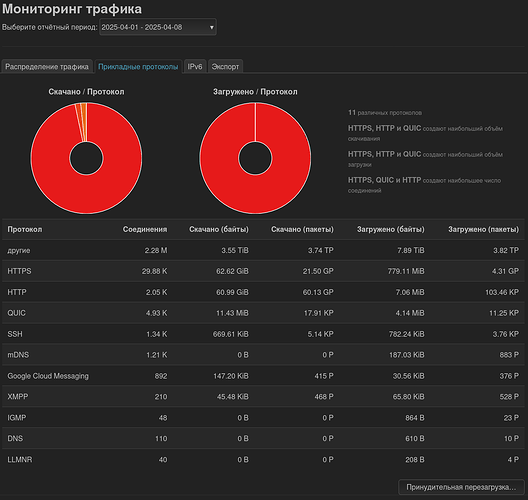This screenshot has width=528, height=500.
Task: Open the IPv6 tab
Action: pos(195,66)
